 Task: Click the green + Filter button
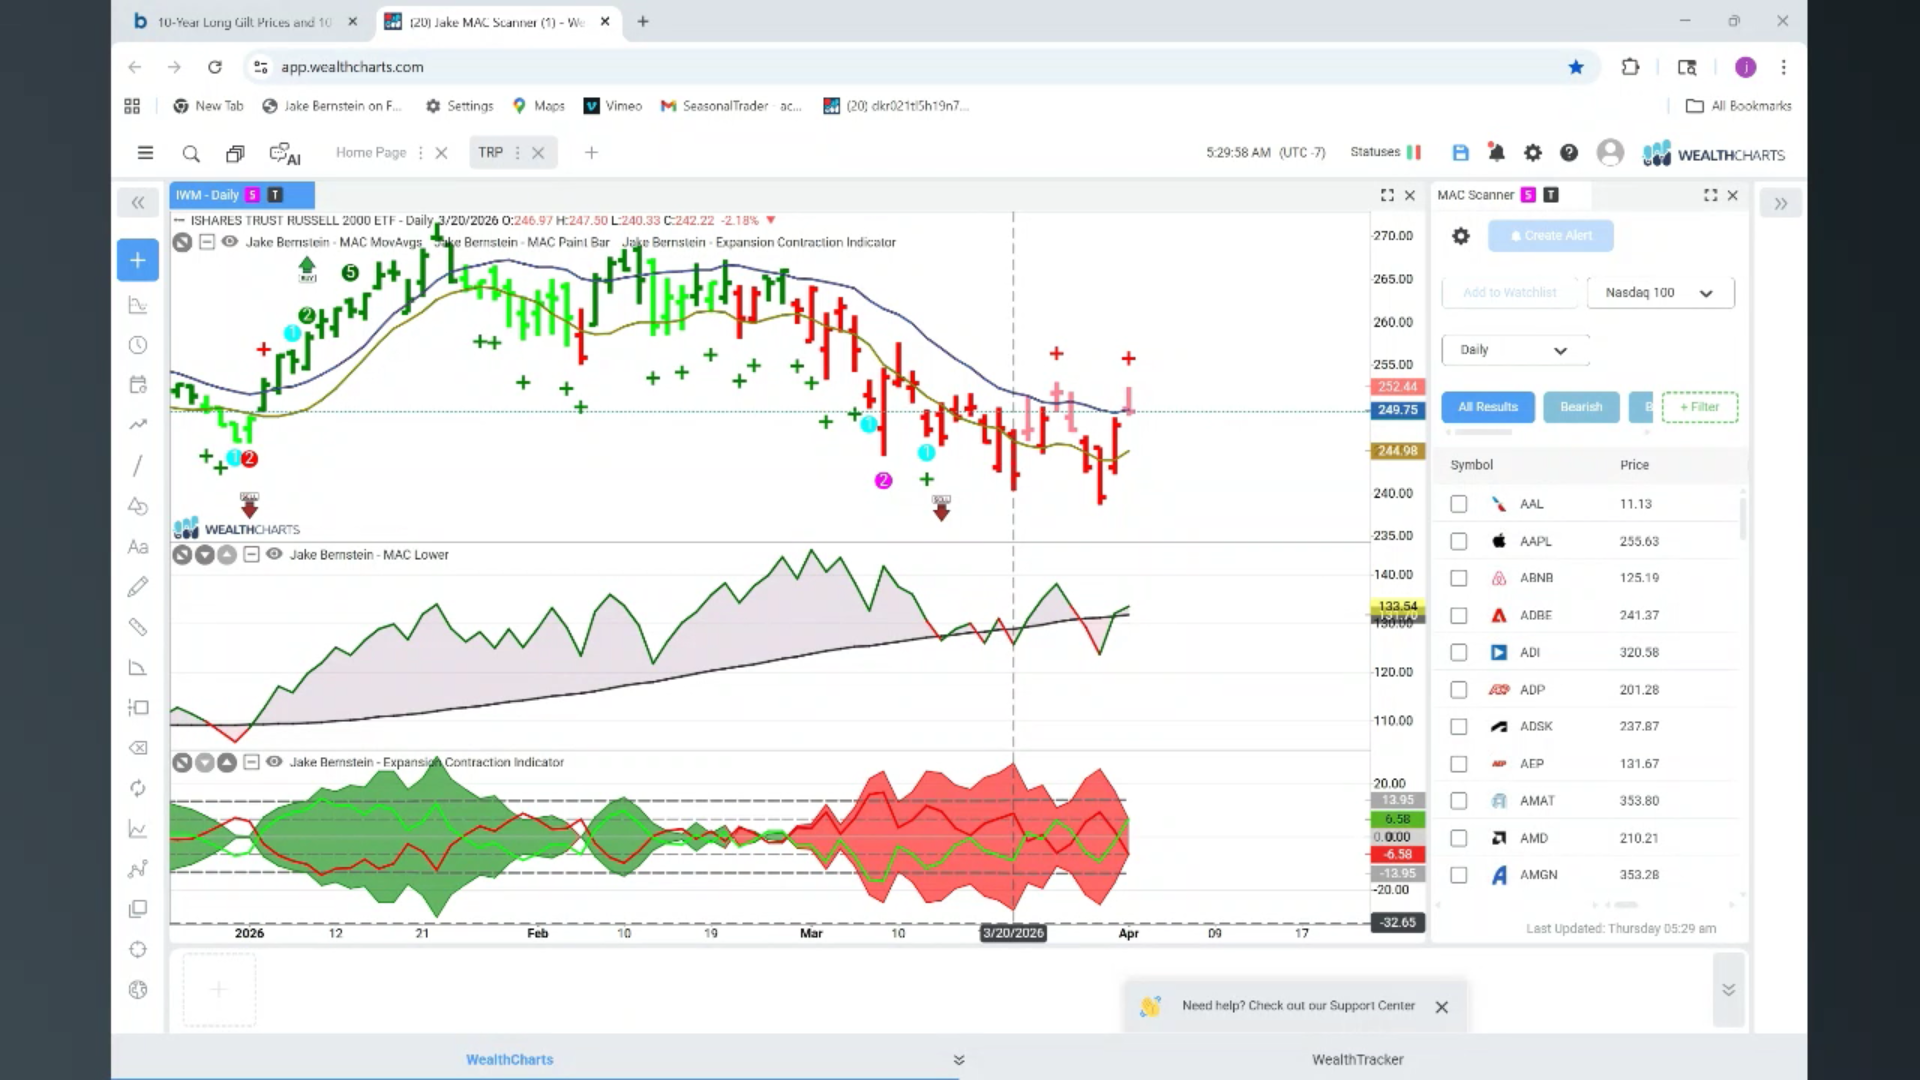click(1699, 407)
